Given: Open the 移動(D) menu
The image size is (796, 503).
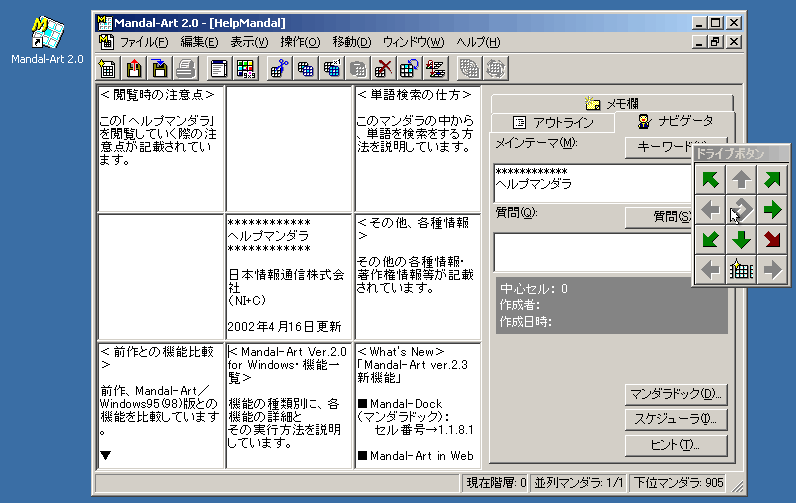Looking at the screenshot, I should point(352,42).
